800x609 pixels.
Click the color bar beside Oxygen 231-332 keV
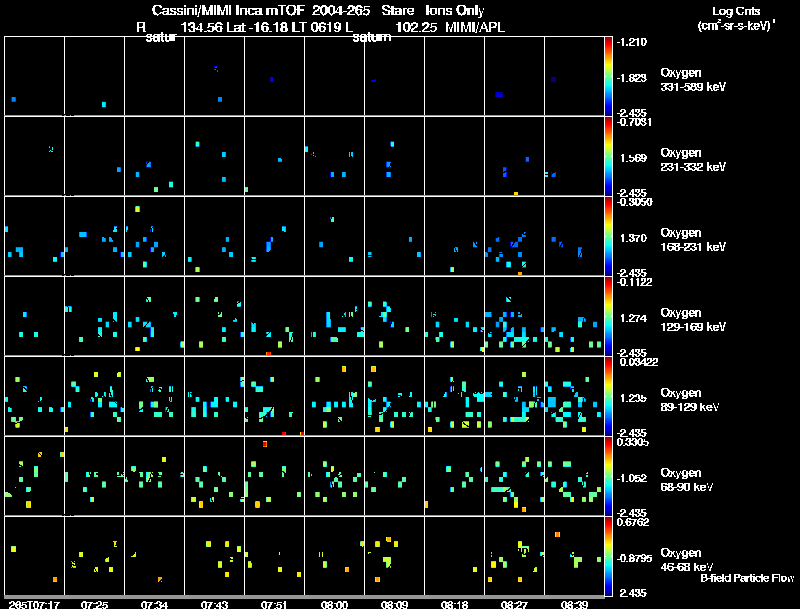click(x=608, y=156)
